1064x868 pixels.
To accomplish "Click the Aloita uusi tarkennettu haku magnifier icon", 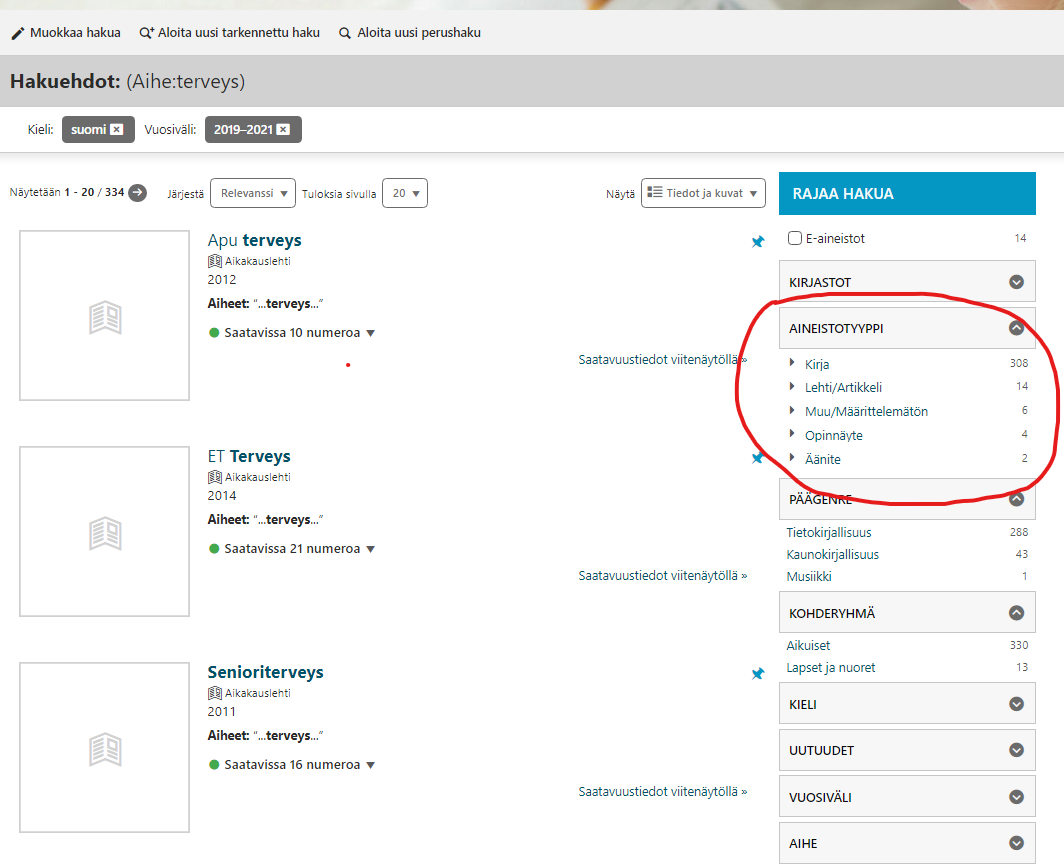I will point(147,33).
